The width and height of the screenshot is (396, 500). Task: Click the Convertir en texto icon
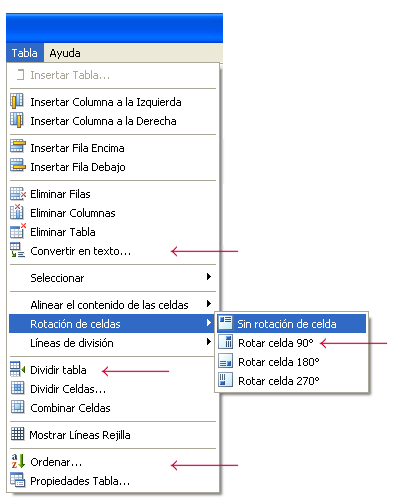tap(17, 250)
